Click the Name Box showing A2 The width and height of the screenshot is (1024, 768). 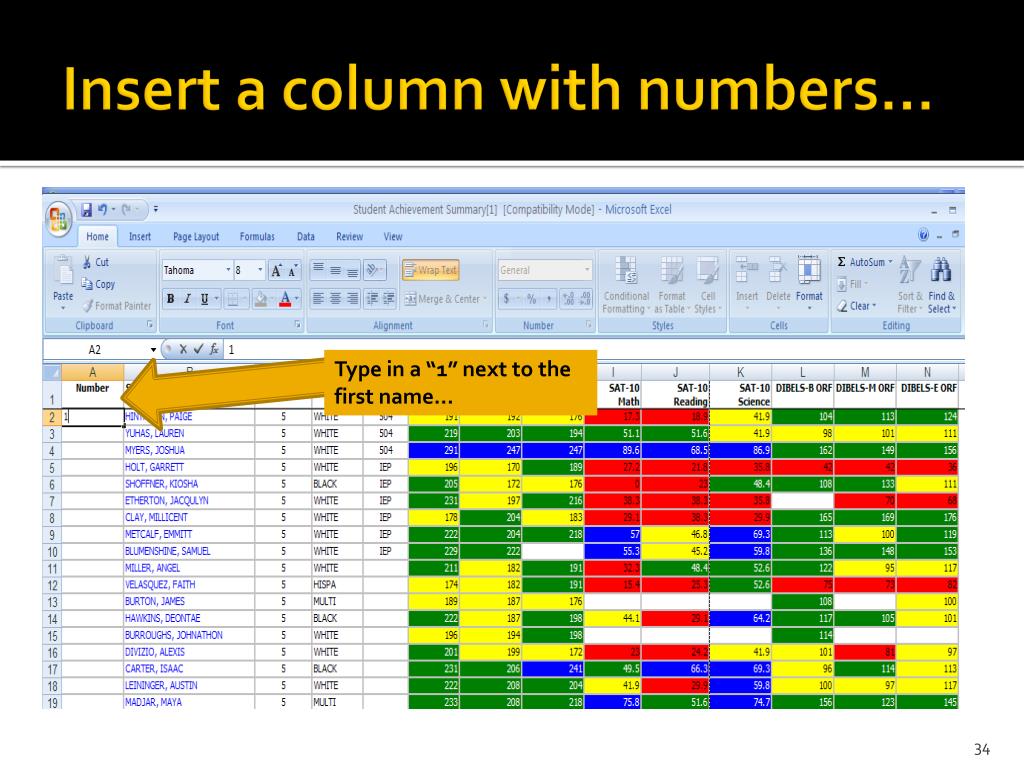pos(95,349)
